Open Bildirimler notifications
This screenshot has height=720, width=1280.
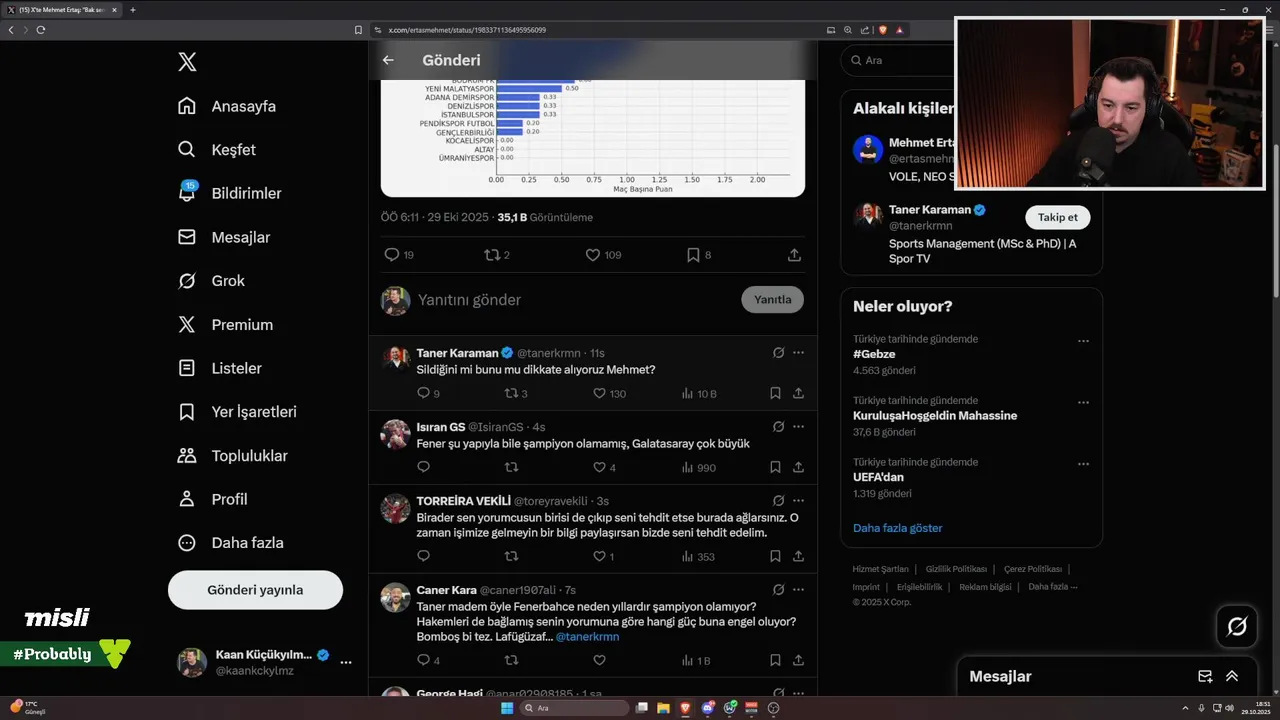pyautogui.click(x=229, y=193)
